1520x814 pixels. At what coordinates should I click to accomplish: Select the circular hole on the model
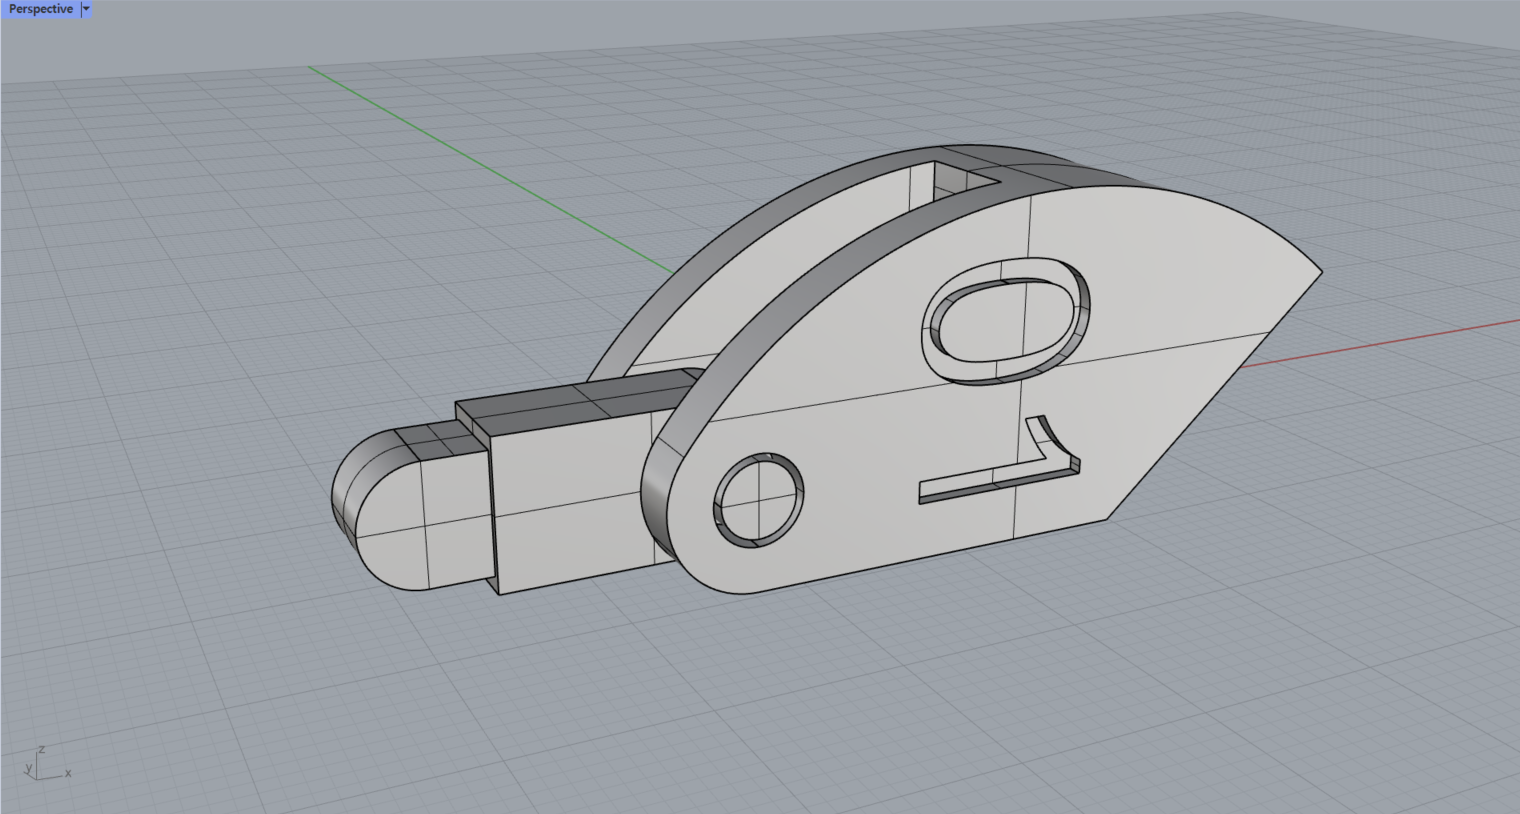[759, 500]
